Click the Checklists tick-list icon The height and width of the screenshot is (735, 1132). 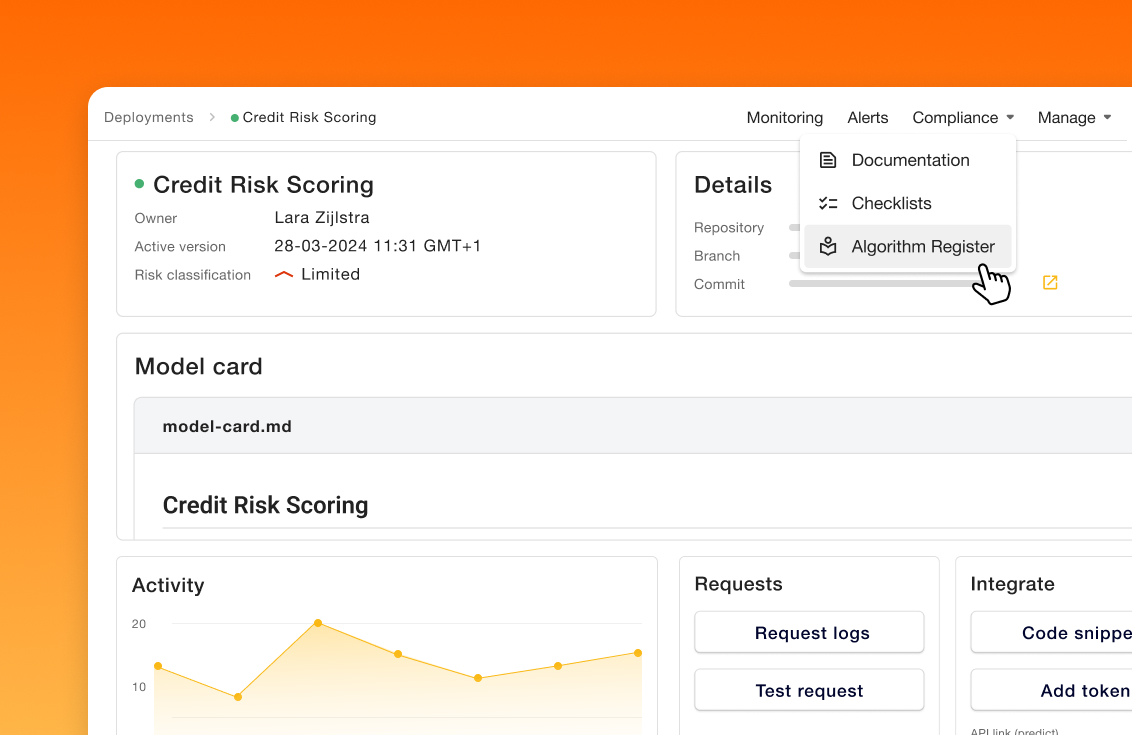coord(827,204)
